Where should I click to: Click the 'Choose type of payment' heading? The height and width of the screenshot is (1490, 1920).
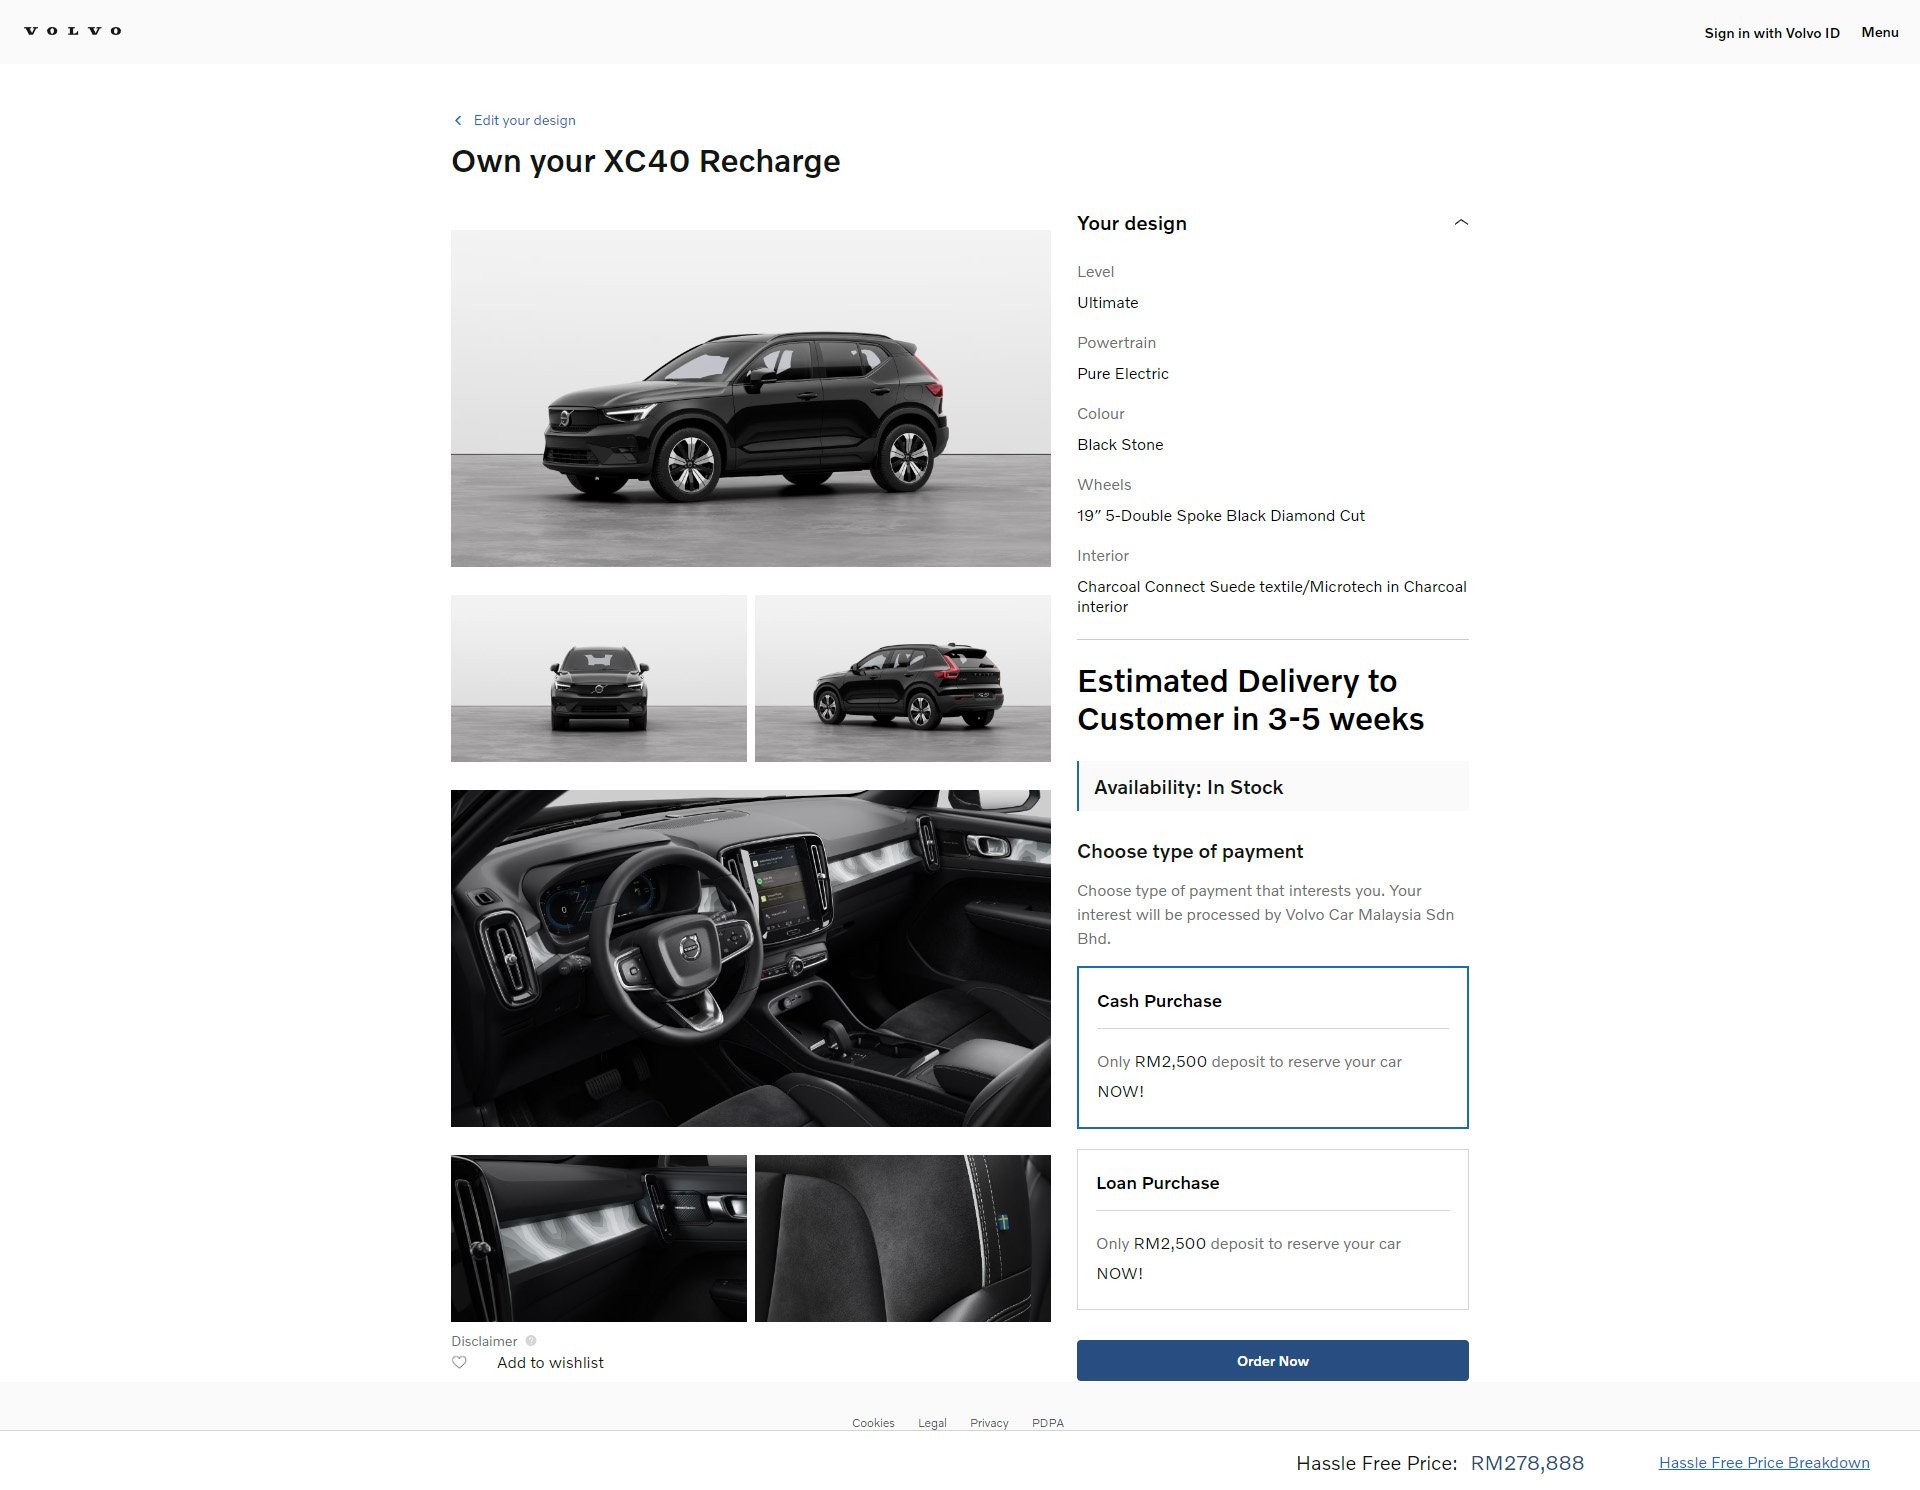point(1190,851)
